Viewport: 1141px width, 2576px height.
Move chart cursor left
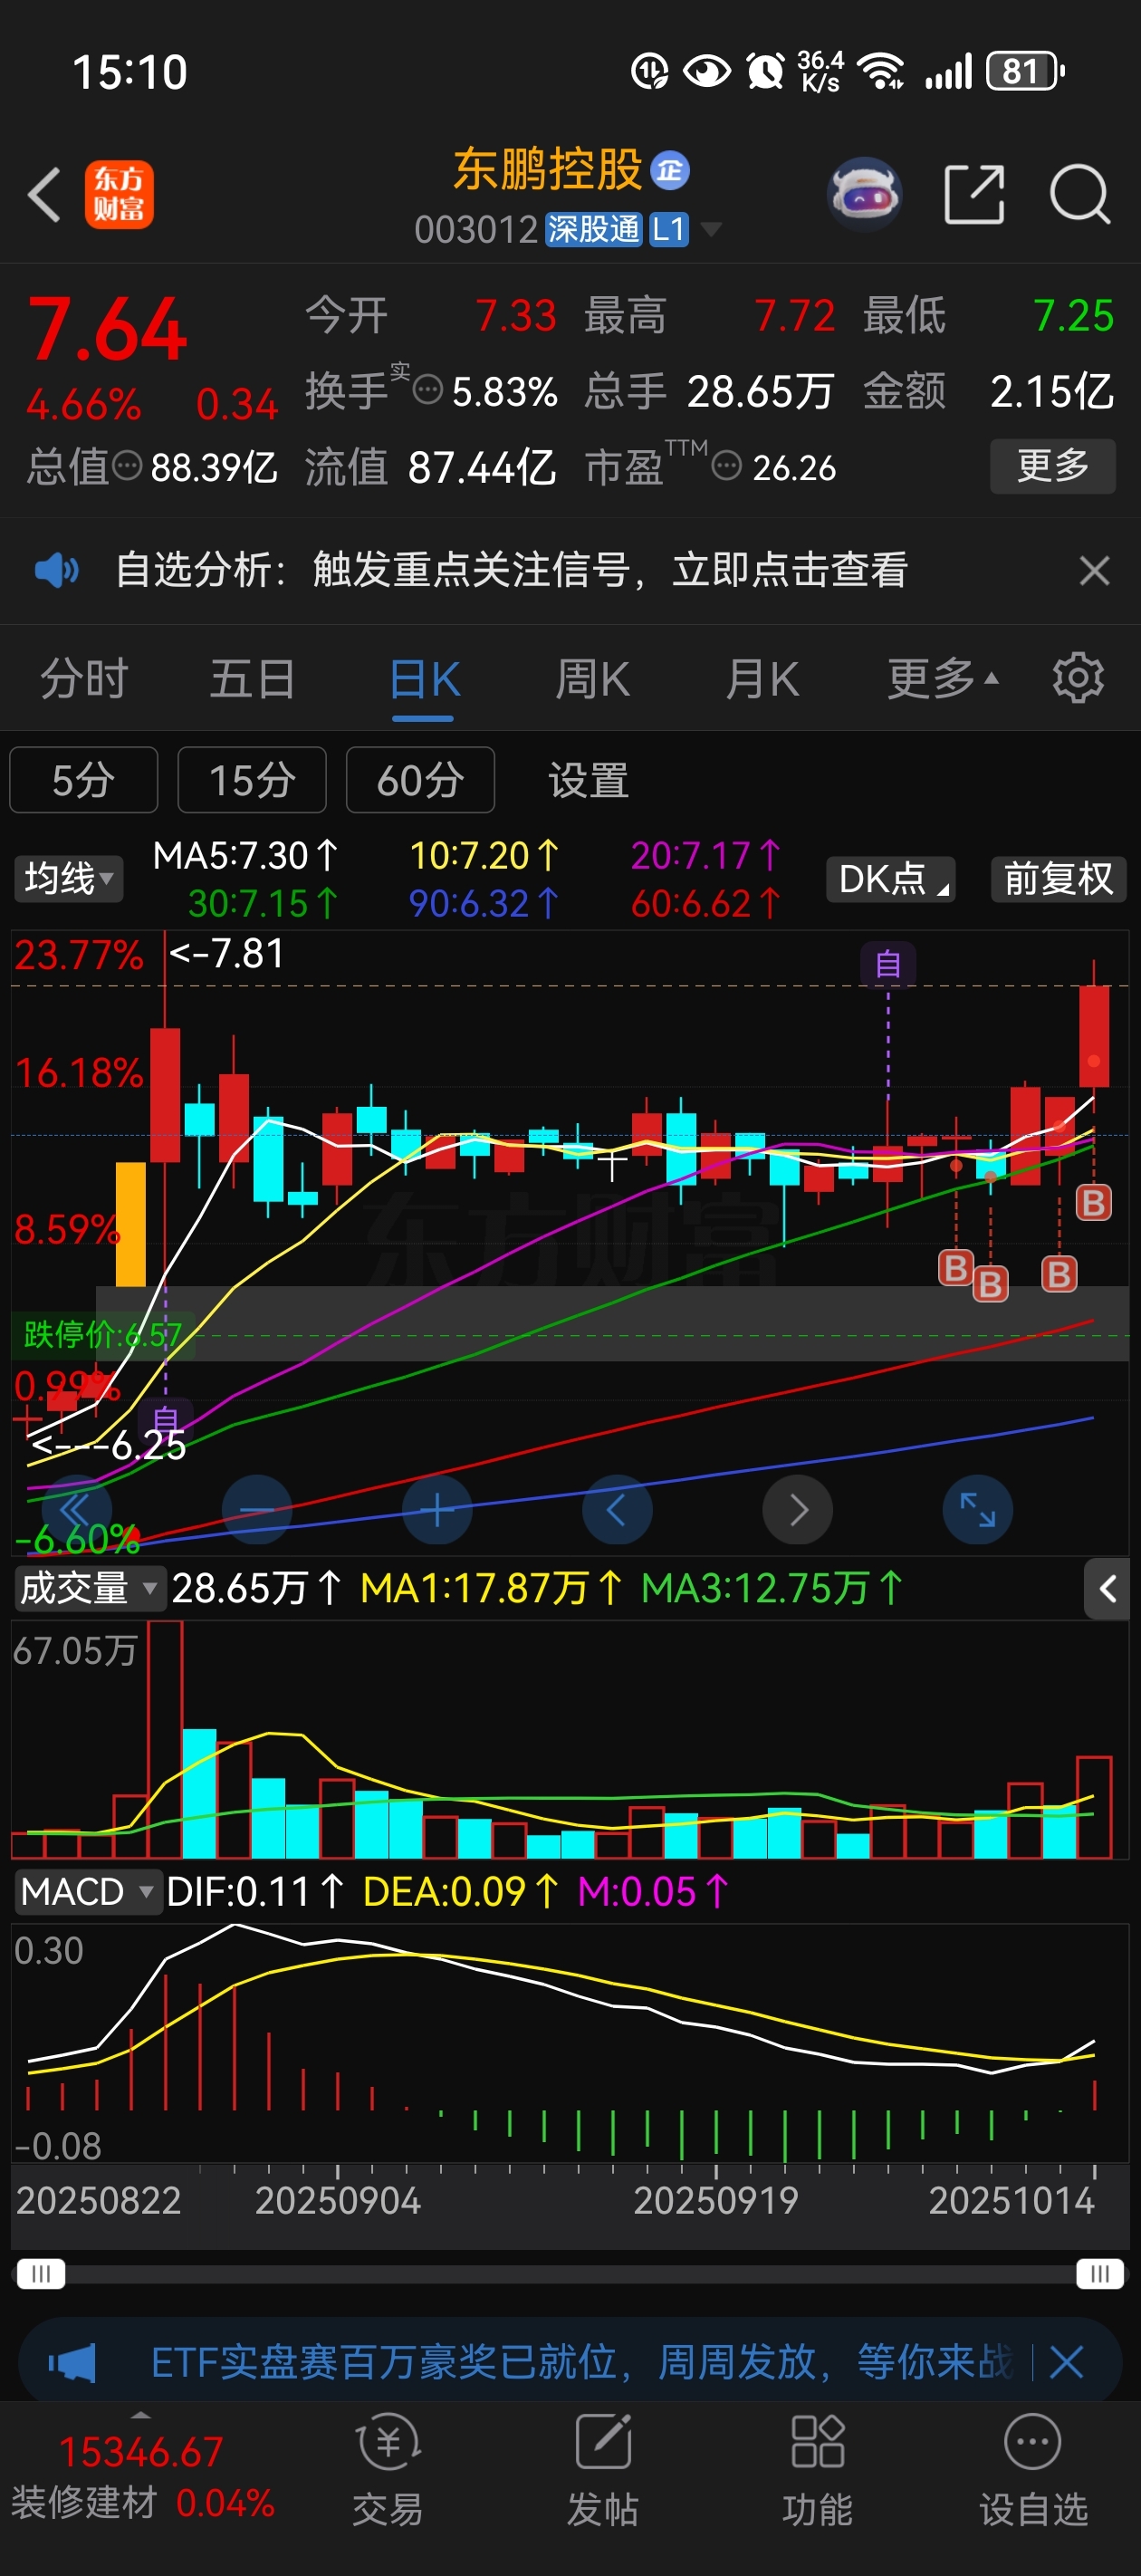click(x=617, y=1510)
